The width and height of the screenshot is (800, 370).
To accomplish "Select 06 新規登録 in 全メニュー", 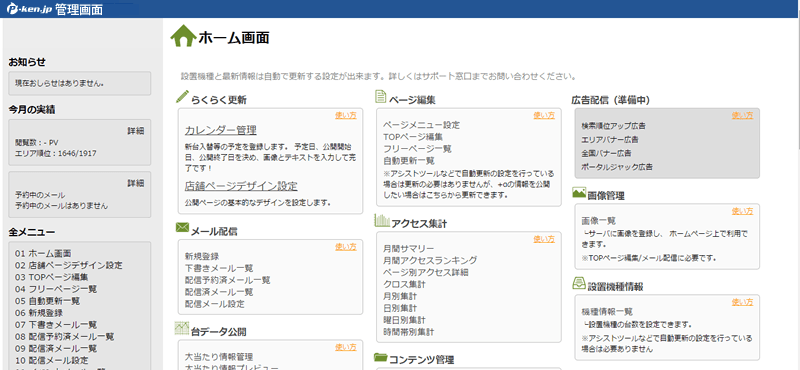I will (39, 313).
